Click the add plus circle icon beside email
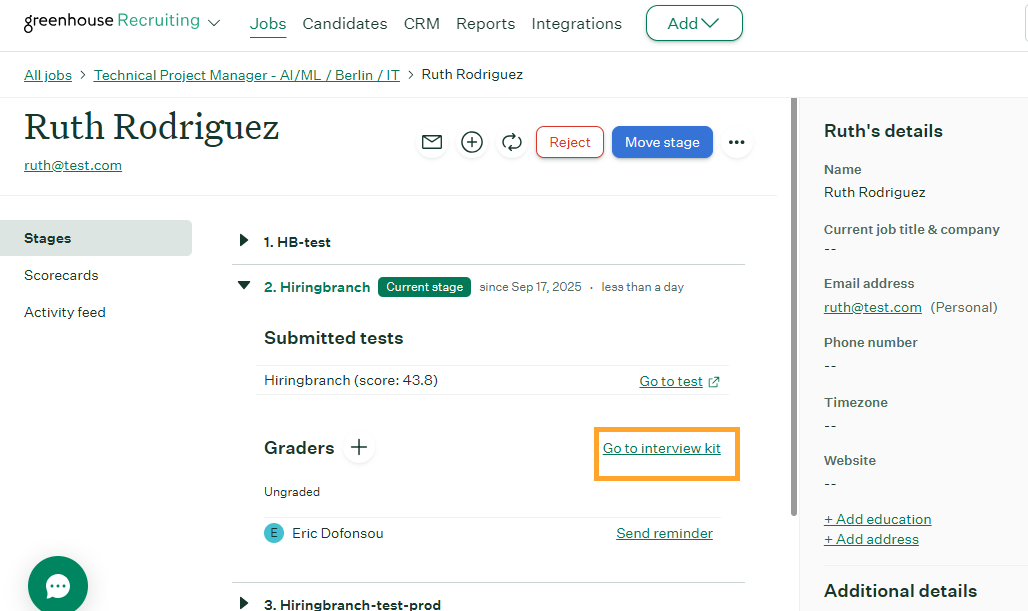The width and height of the screenshot is (1028, 611). 472,143
